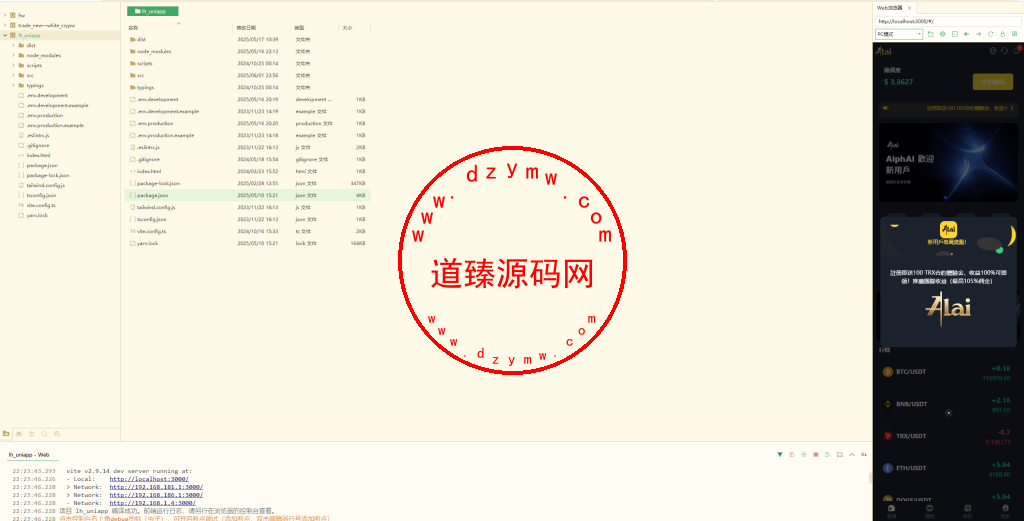
Task: Select vite.config.ts in the file list
Action: point(248,231)
